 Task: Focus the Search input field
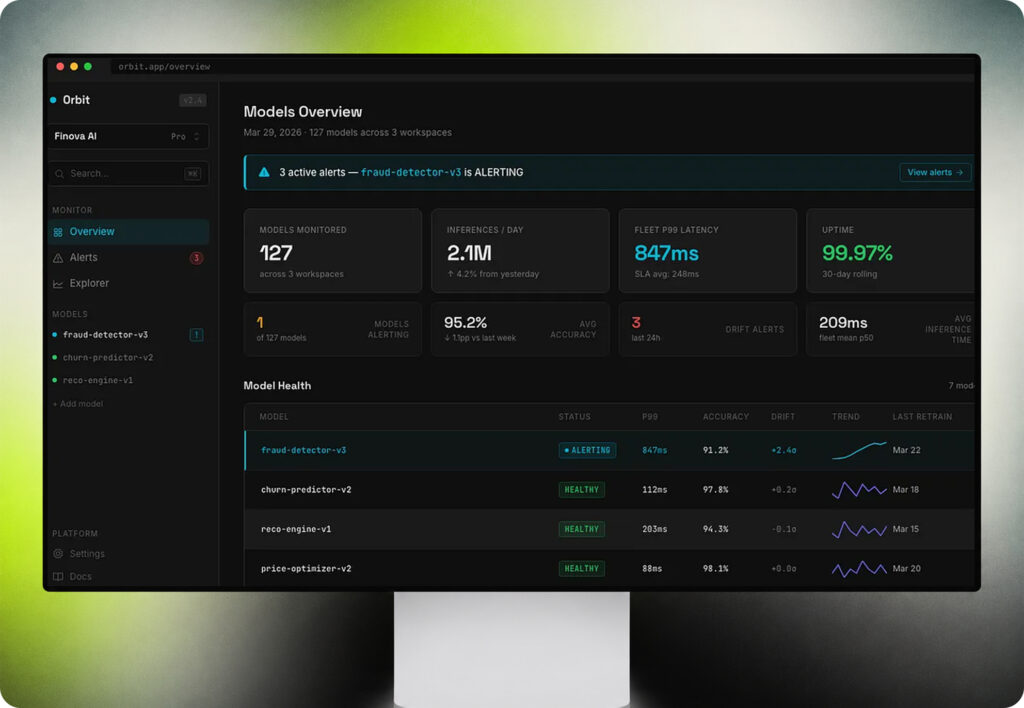[129, 174]
